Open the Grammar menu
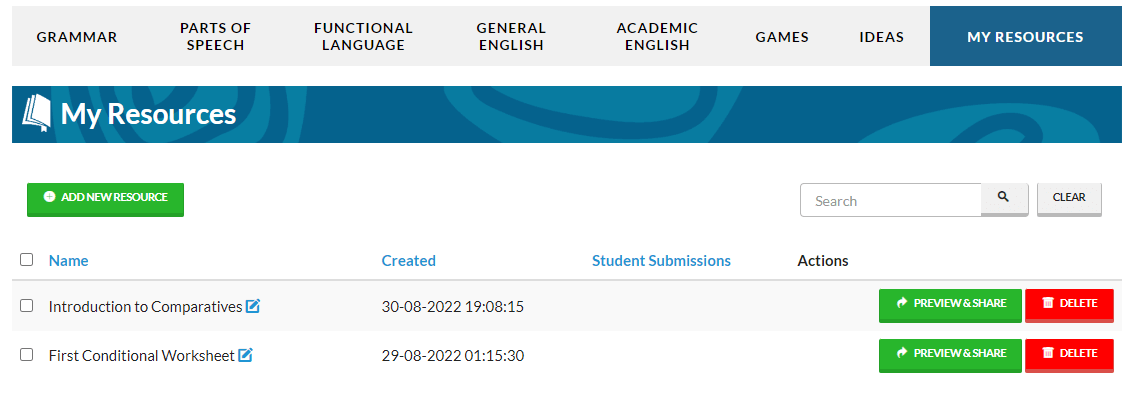Viewport: 1134px width, 395px height. (x=77, y=37)
